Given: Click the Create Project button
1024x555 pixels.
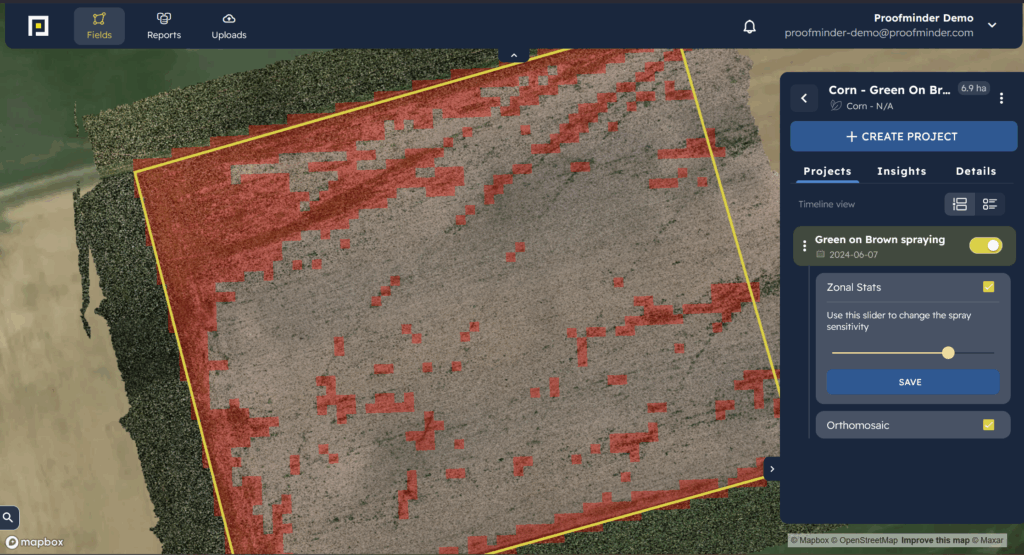Looking at the screenshot, I should point(903,136).
